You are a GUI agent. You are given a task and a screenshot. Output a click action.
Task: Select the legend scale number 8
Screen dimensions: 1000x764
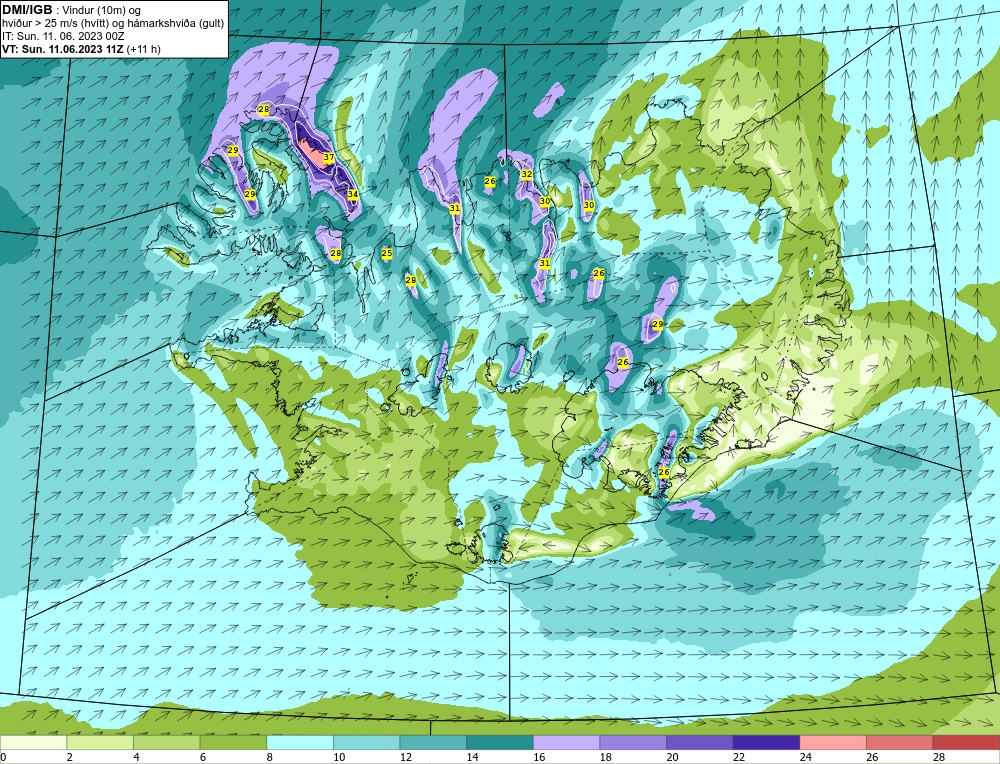coord(270,757)
